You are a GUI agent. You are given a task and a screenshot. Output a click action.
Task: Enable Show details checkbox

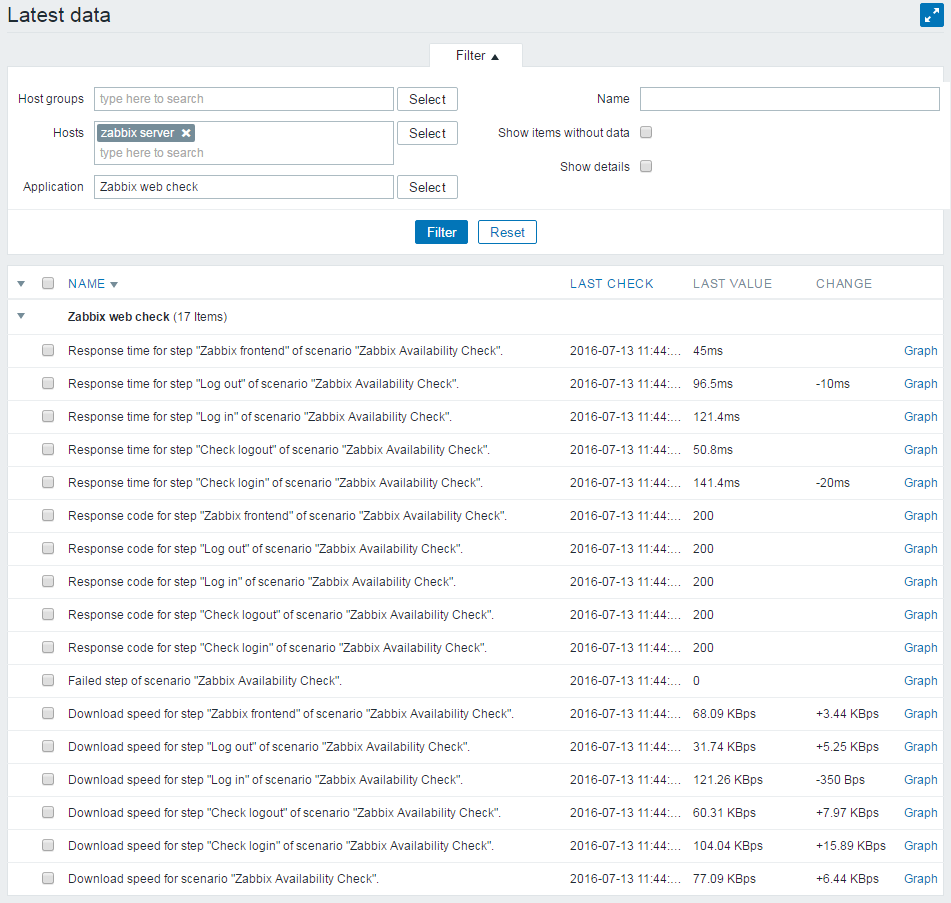646,166
